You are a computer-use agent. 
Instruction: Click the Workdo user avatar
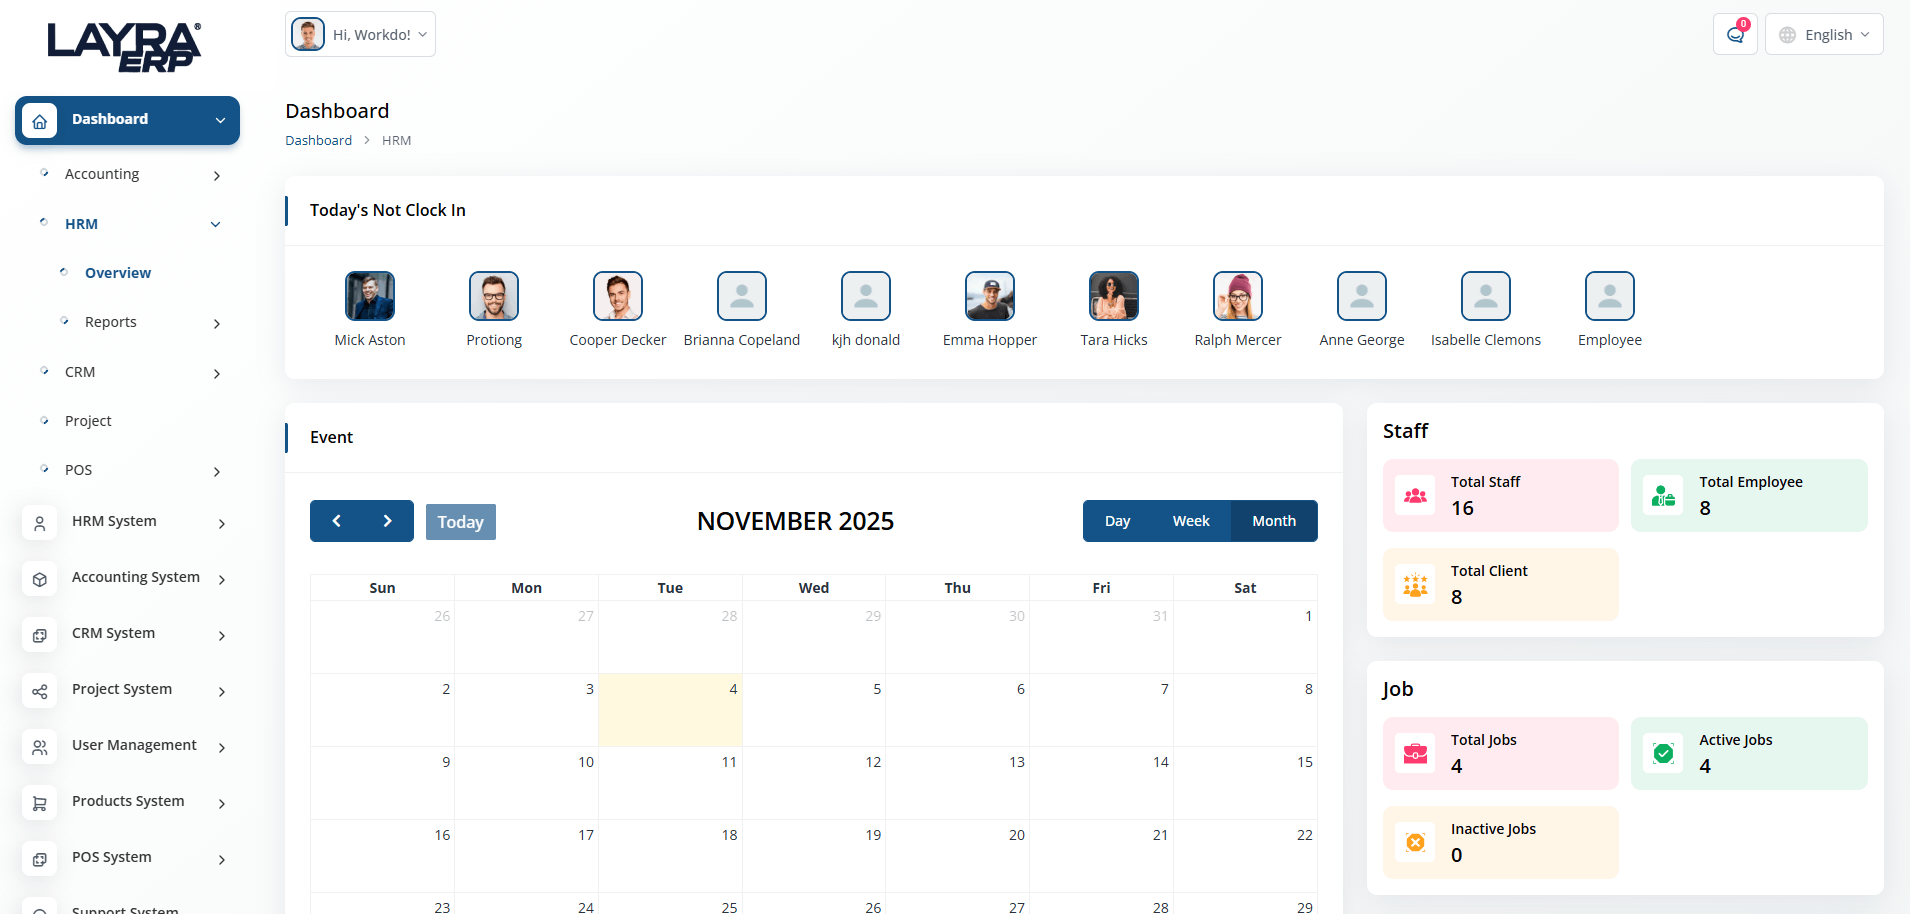308,34
